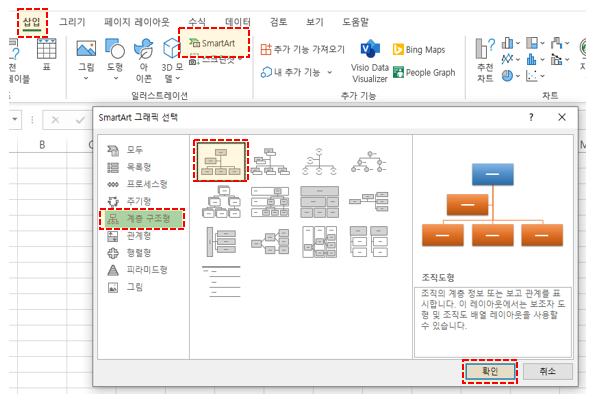The height and width of the screenshot is (398, 596).
Task: Choose the circle picture hierarchy layout
Action: point(369,162)
